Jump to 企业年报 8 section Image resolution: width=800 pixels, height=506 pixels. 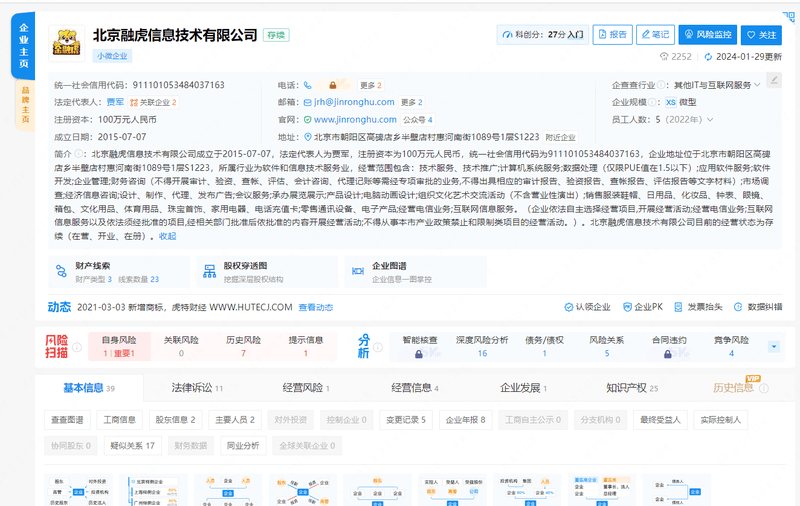pos(465,420)
